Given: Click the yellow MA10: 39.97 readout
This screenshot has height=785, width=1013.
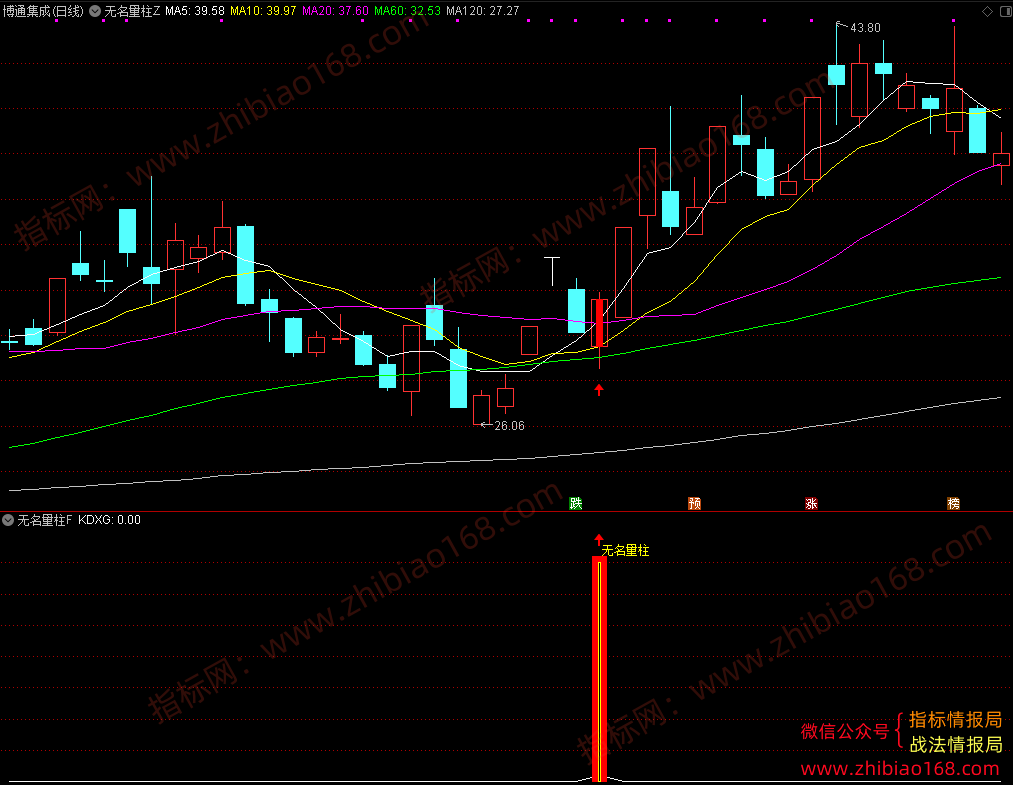Looking at the screenshot, I should [x=263, y=11].
